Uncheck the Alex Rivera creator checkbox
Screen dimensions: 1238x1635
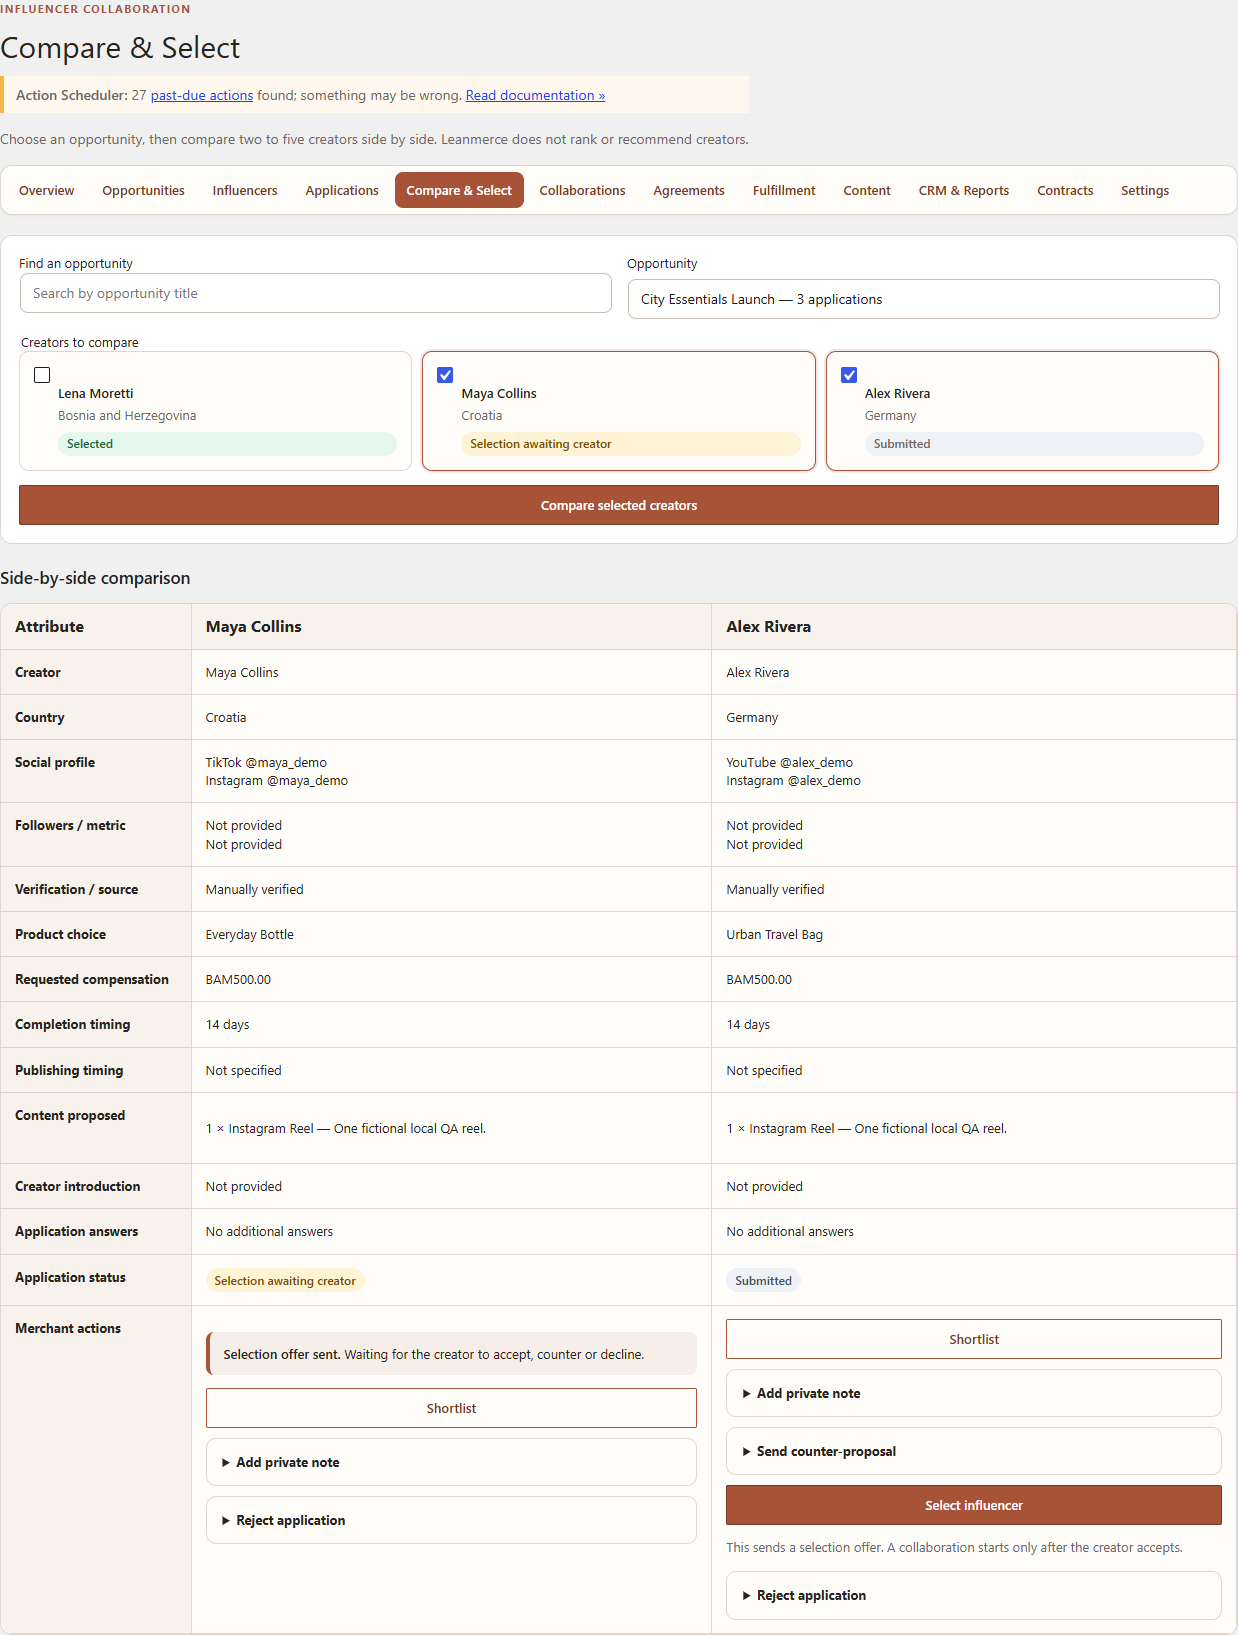849,375
